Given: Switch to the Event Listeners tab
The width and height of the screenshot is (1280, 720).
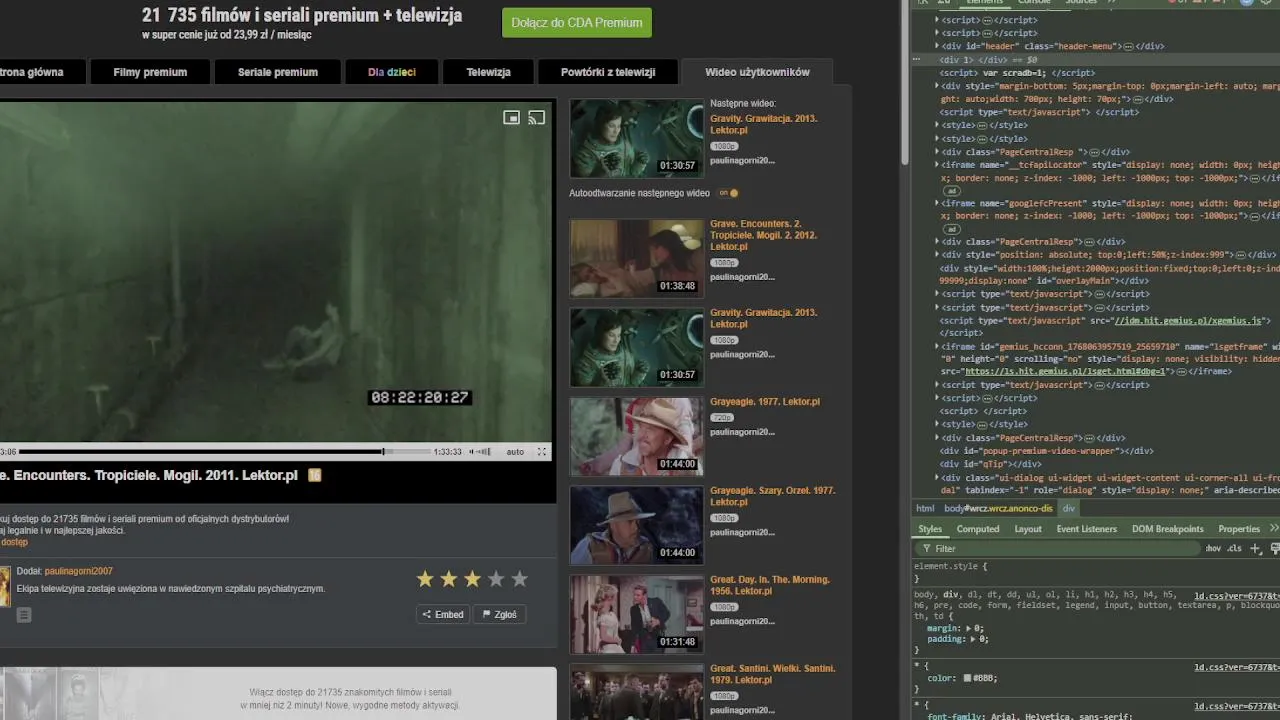Looking at the screenshot, I should coord(1086,529).
